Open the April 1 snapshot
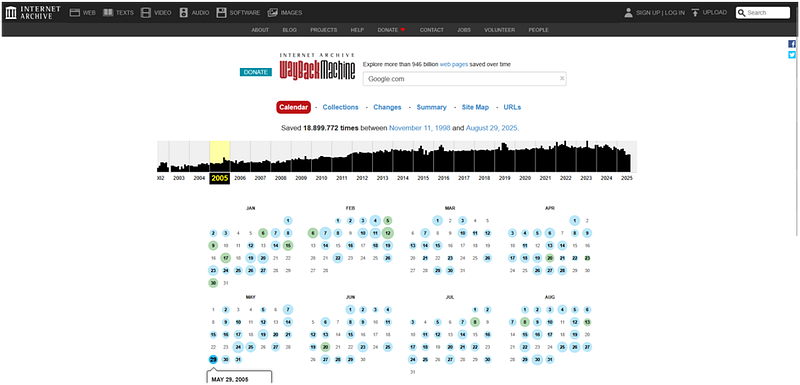The image size is (800, 385). click(x=574, y=220)
